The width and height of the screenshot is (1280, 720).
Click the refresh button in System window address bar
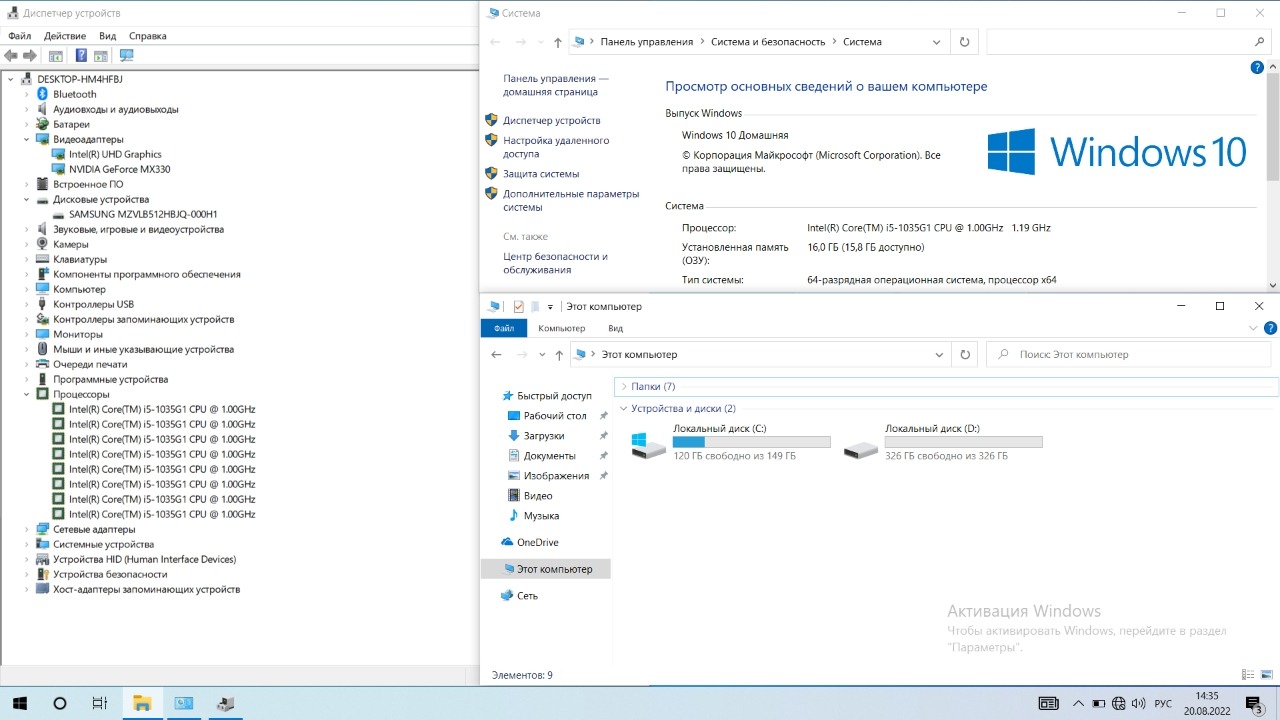(x=964, y=42)
